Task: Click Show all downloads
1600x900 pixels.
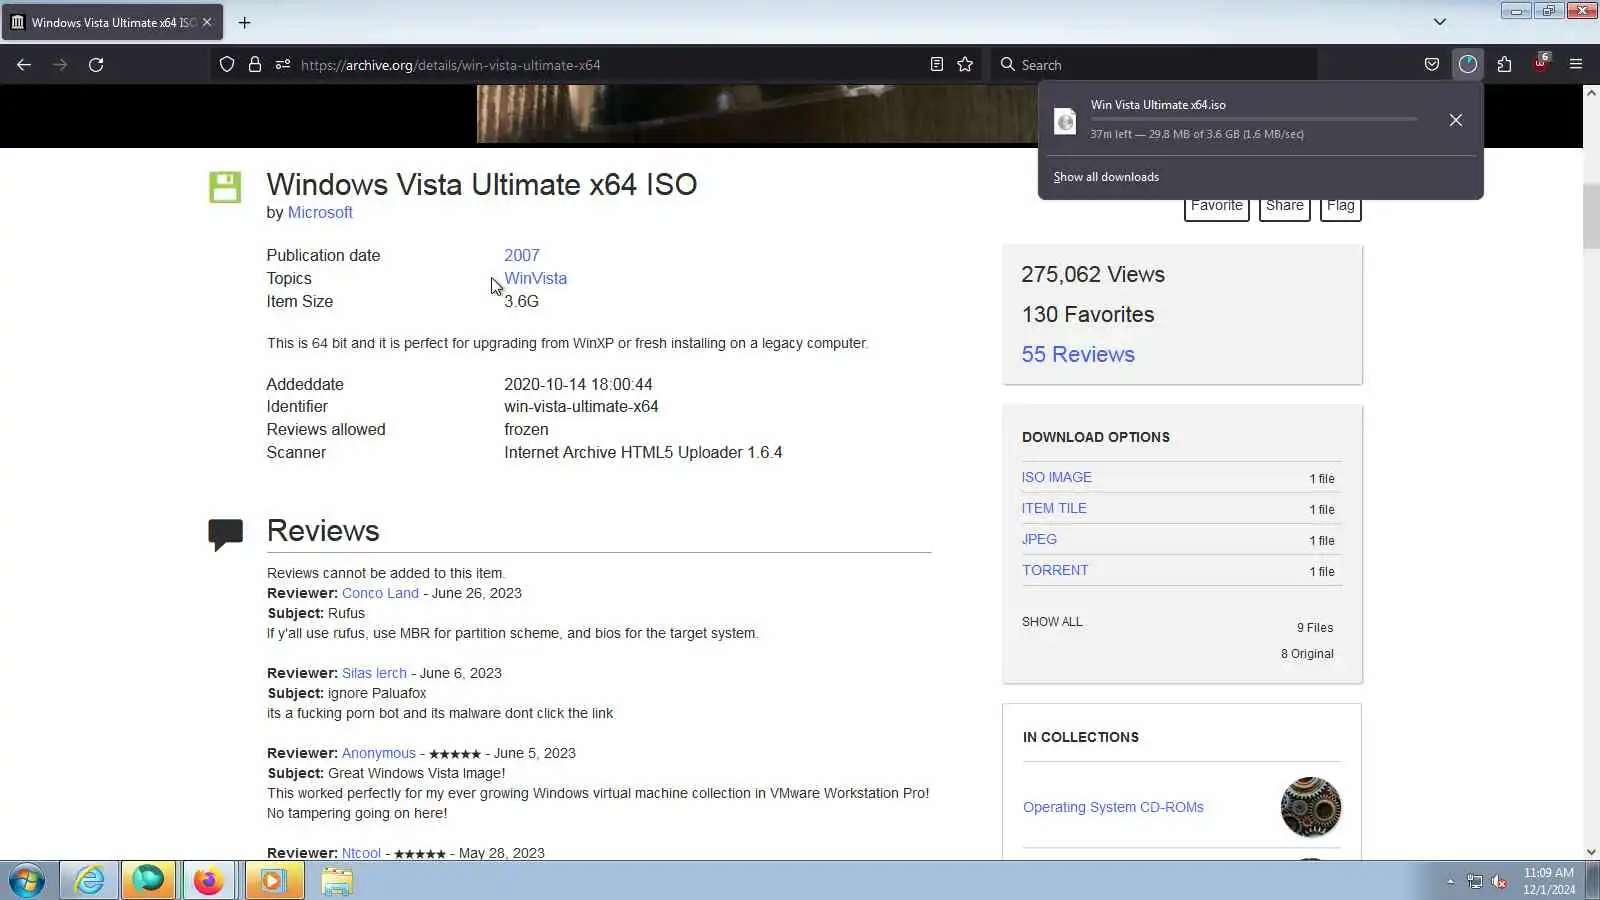Action: pos(1106,177)
